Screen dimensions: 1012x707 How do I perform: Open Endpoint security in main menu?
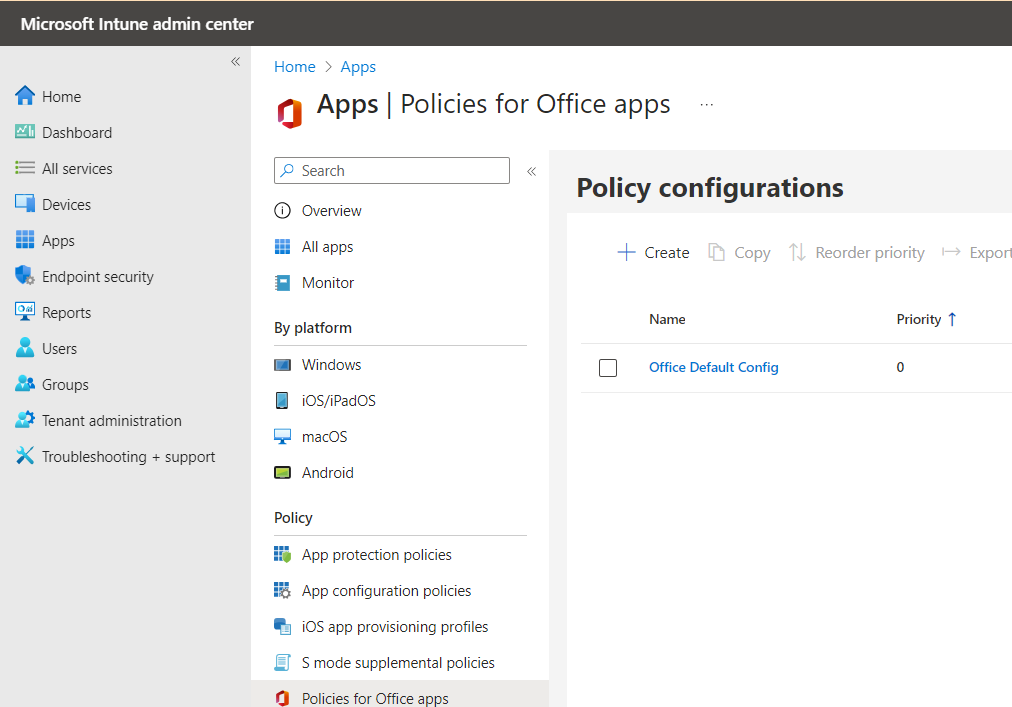point(97,276)
